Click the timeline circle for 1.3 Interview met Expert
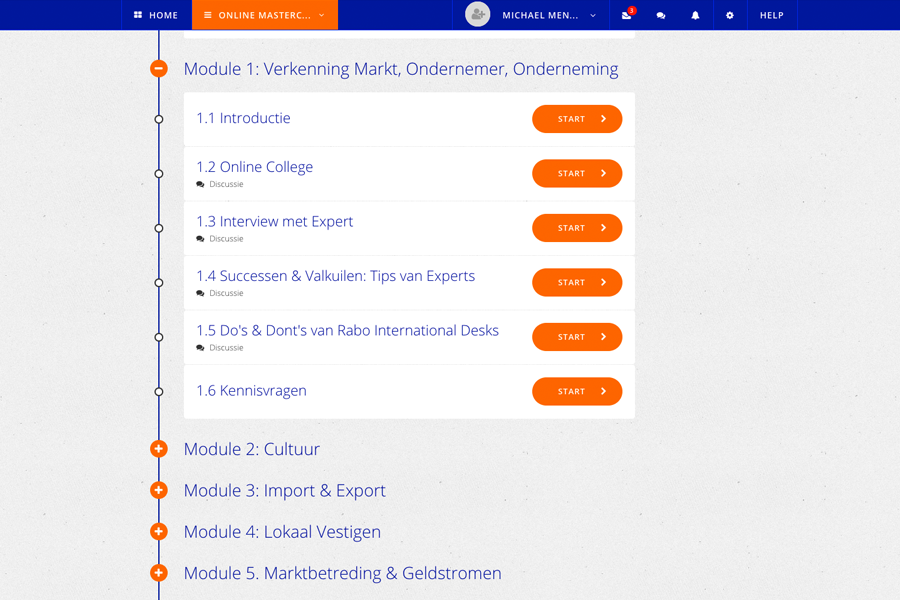This screenshot has width=900, height=600. [159, 229]
